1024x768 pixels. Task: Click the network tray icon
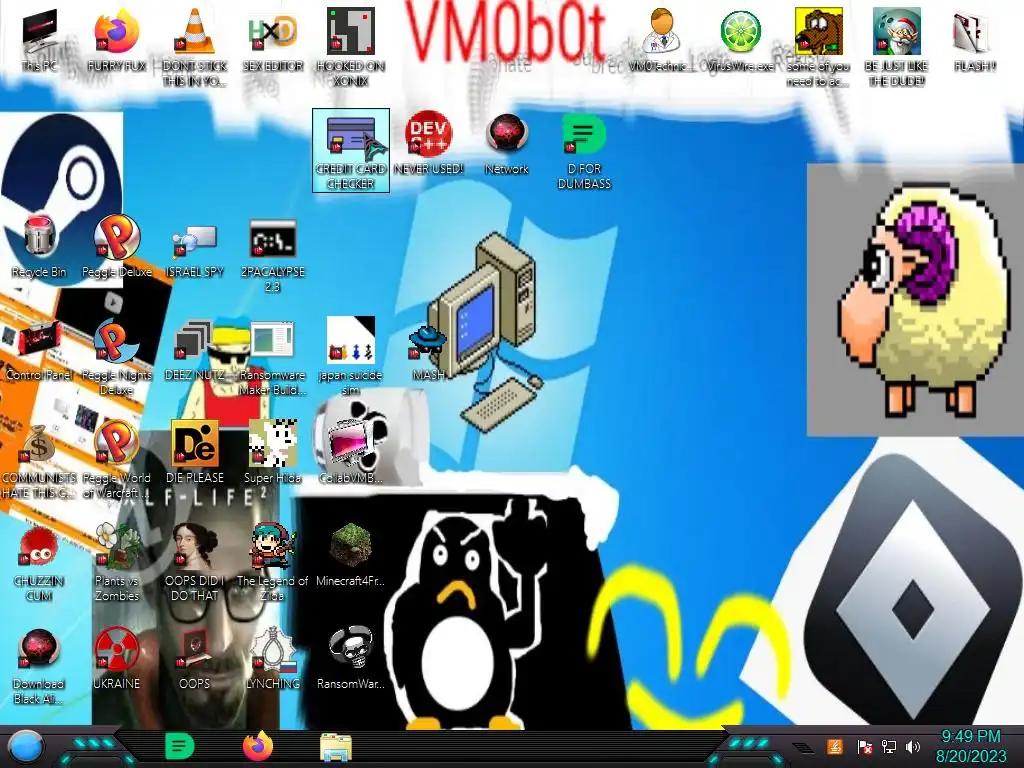point(889,746)
